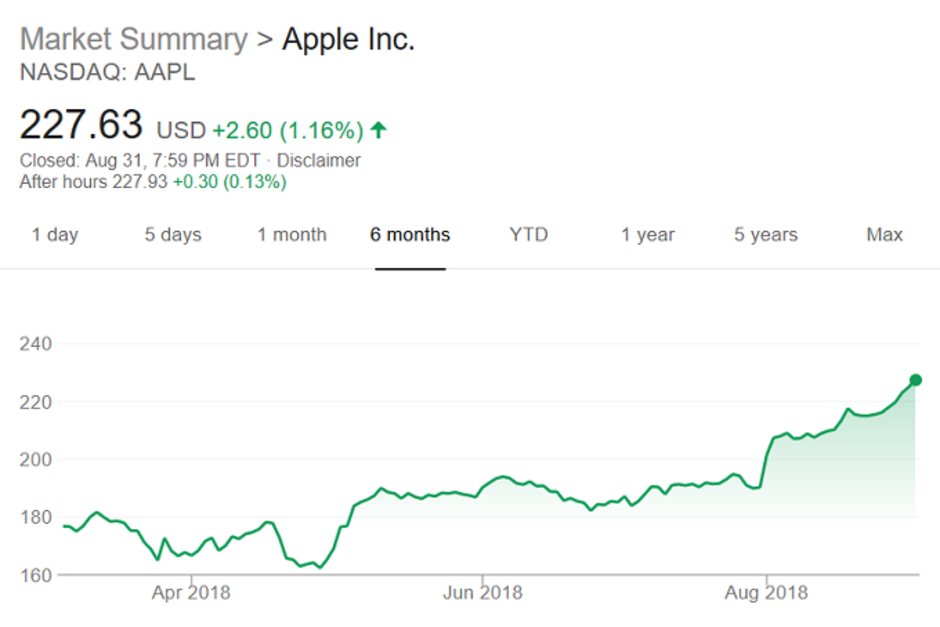Switch to the 1 day chart view

57,235
